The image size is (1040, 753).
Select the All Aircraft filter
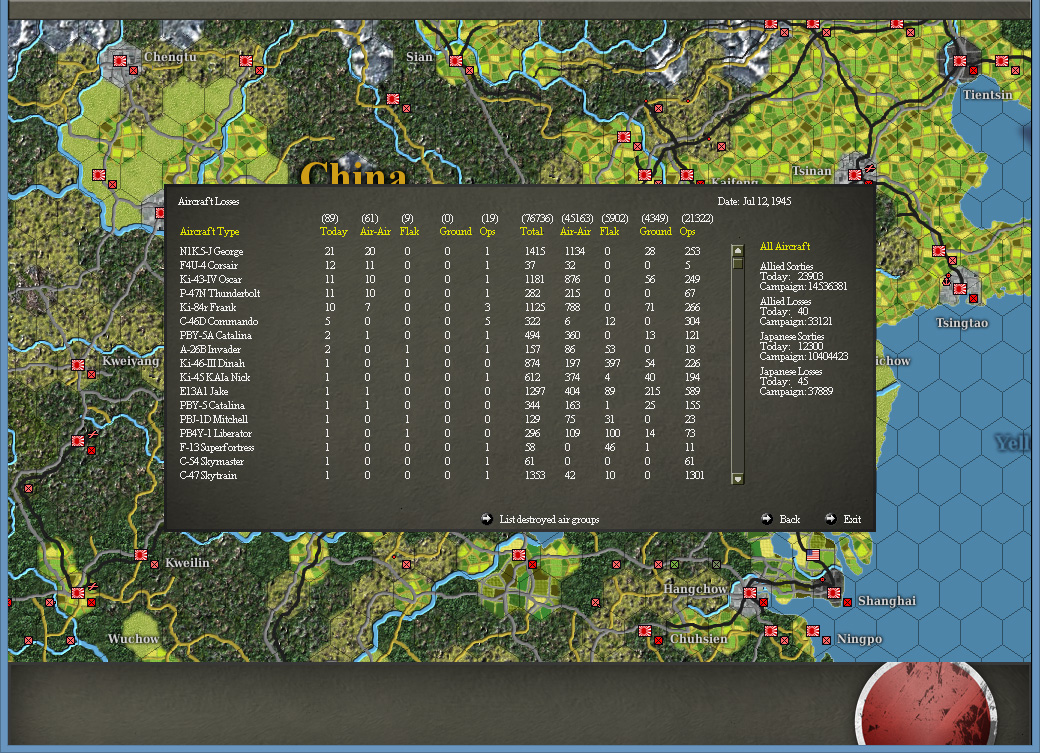pos(785,246)
